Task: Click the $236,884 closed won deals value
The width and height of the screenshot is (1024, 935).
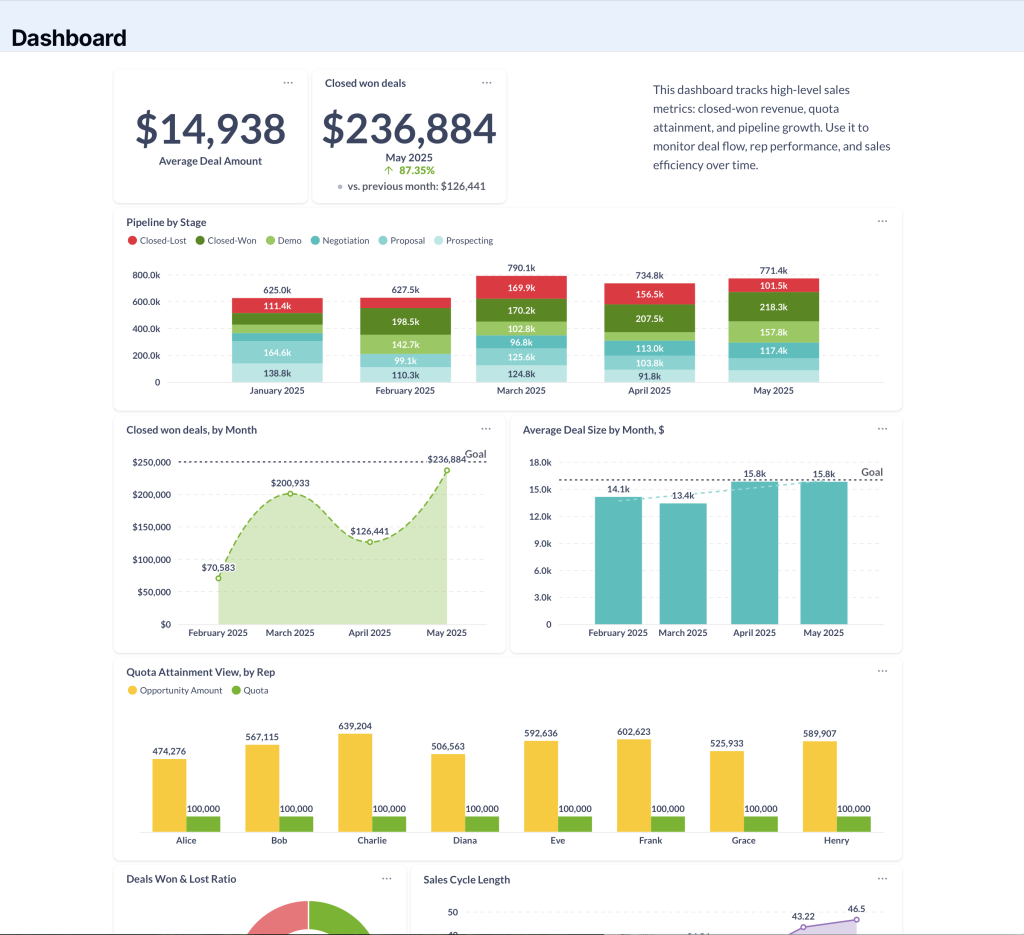Action: (x=409, y=130)
